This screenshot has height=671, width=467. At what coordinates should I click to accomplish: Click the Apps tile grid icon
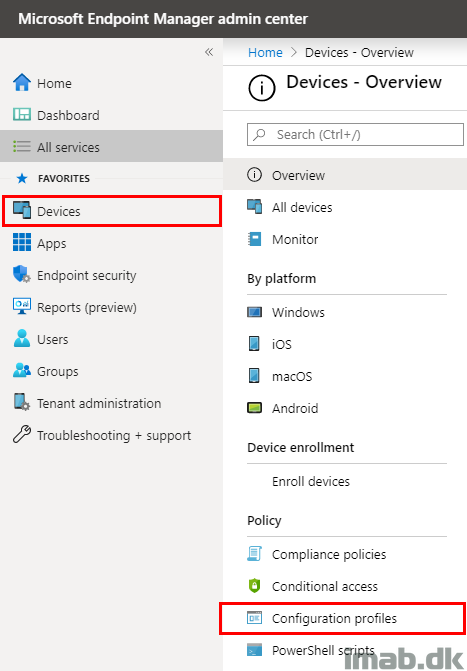22,242
